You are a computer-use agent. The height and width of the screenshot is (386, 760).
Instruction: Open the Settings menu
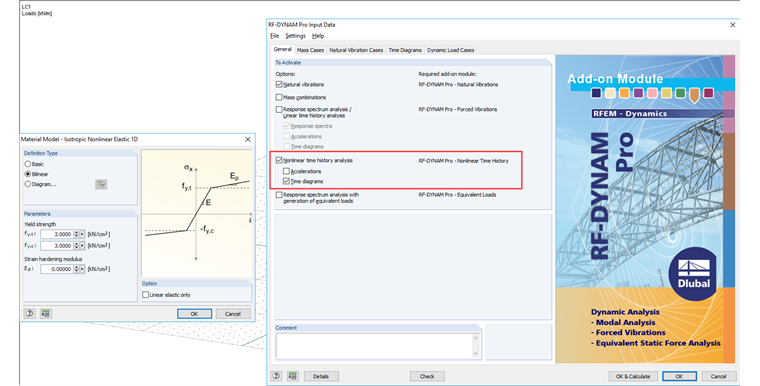point(295,36)
